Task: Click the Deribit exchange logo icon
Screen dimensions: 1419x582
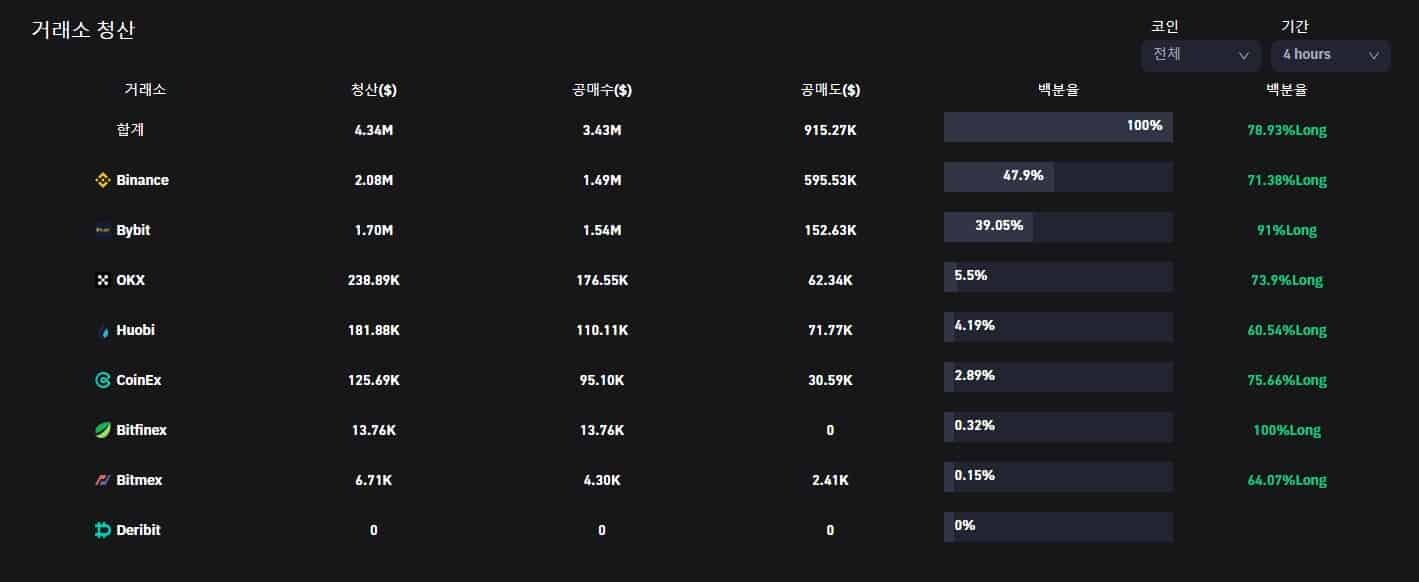Action: (x=102, y=530)
